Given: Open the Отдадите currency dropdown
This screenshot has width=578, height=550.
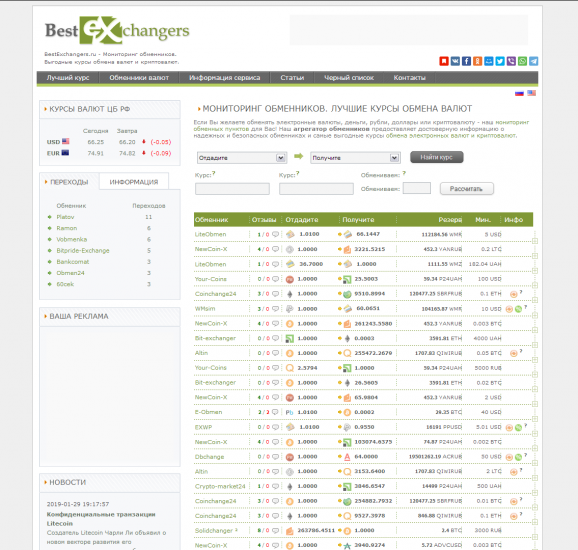Looking at the screenshot, I should tap(242, 158).
